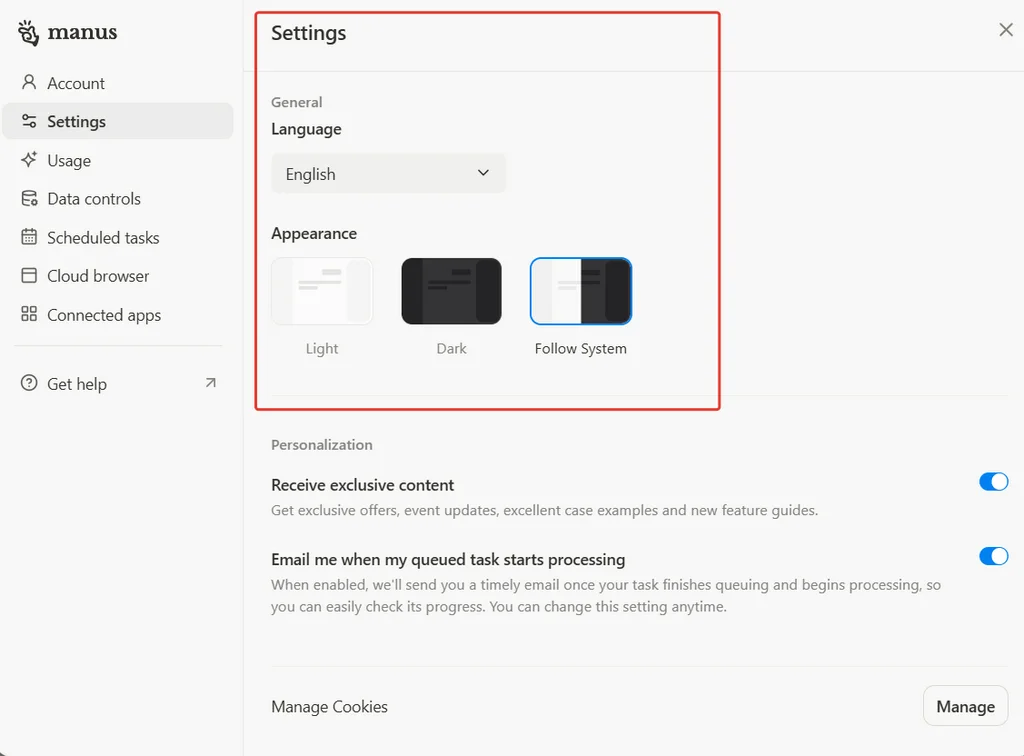Go to Data controls in sidebar
Viewport: 1024px width, 756px height.
click(x=94, y=199)
